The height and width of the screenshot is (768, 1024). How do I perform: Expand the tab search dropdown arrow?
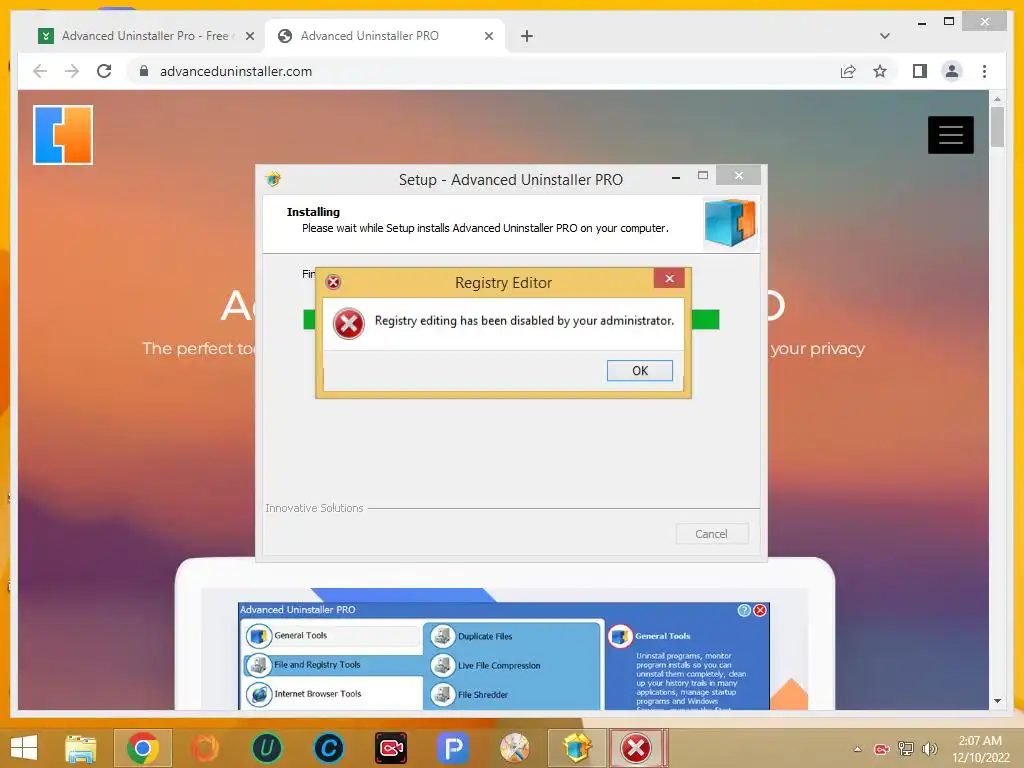(x=884, y=36)
